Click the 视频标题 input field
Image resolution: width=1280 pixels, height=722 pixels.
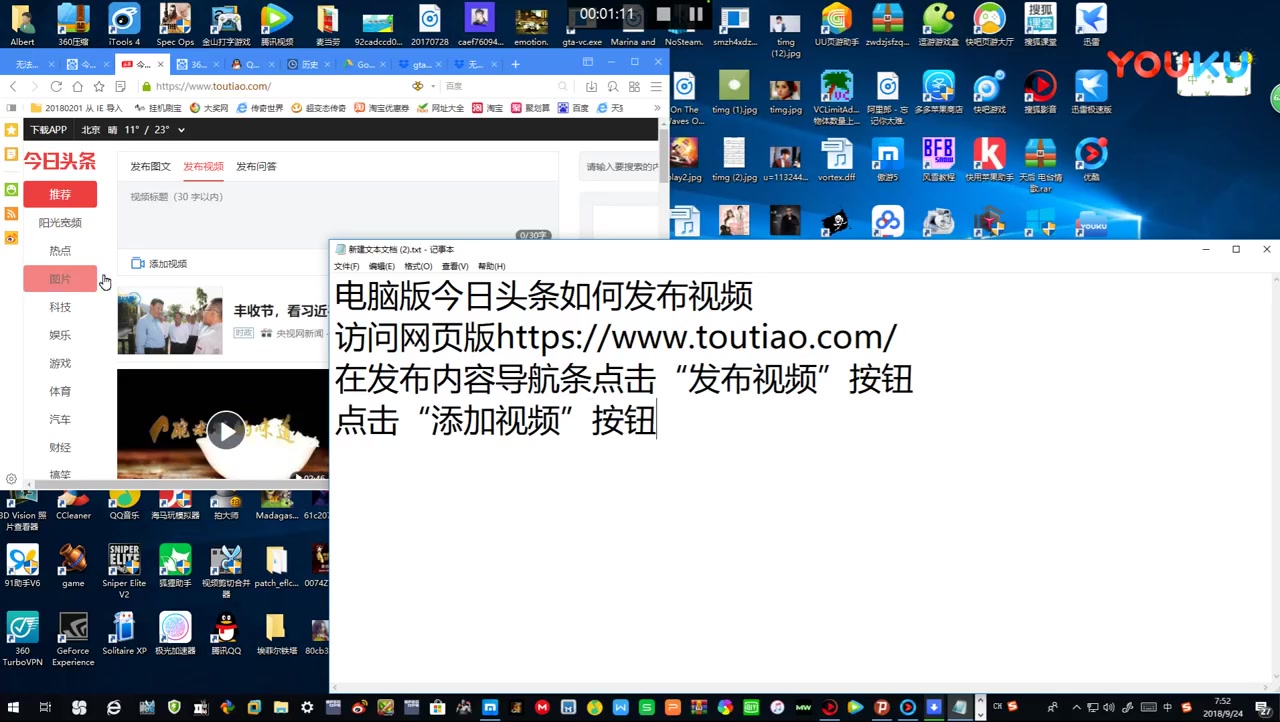[x=337, y=212]
